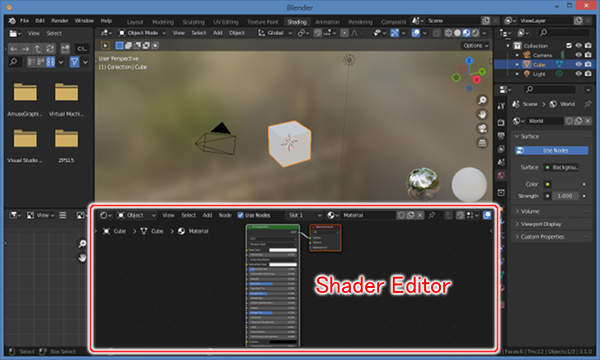Click the viewport zoom magnifier icon
Screen dimensions: 600x360
[x=482, y=100]
